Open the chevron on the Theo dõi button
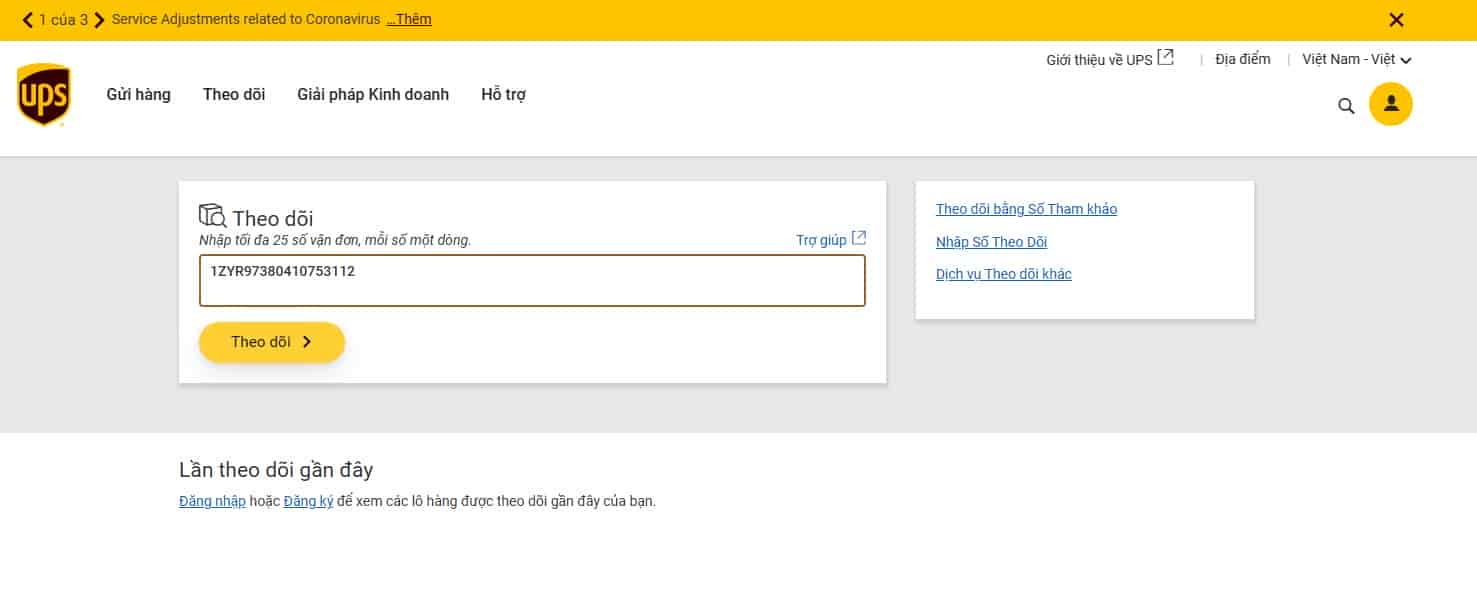 (308, 342)
